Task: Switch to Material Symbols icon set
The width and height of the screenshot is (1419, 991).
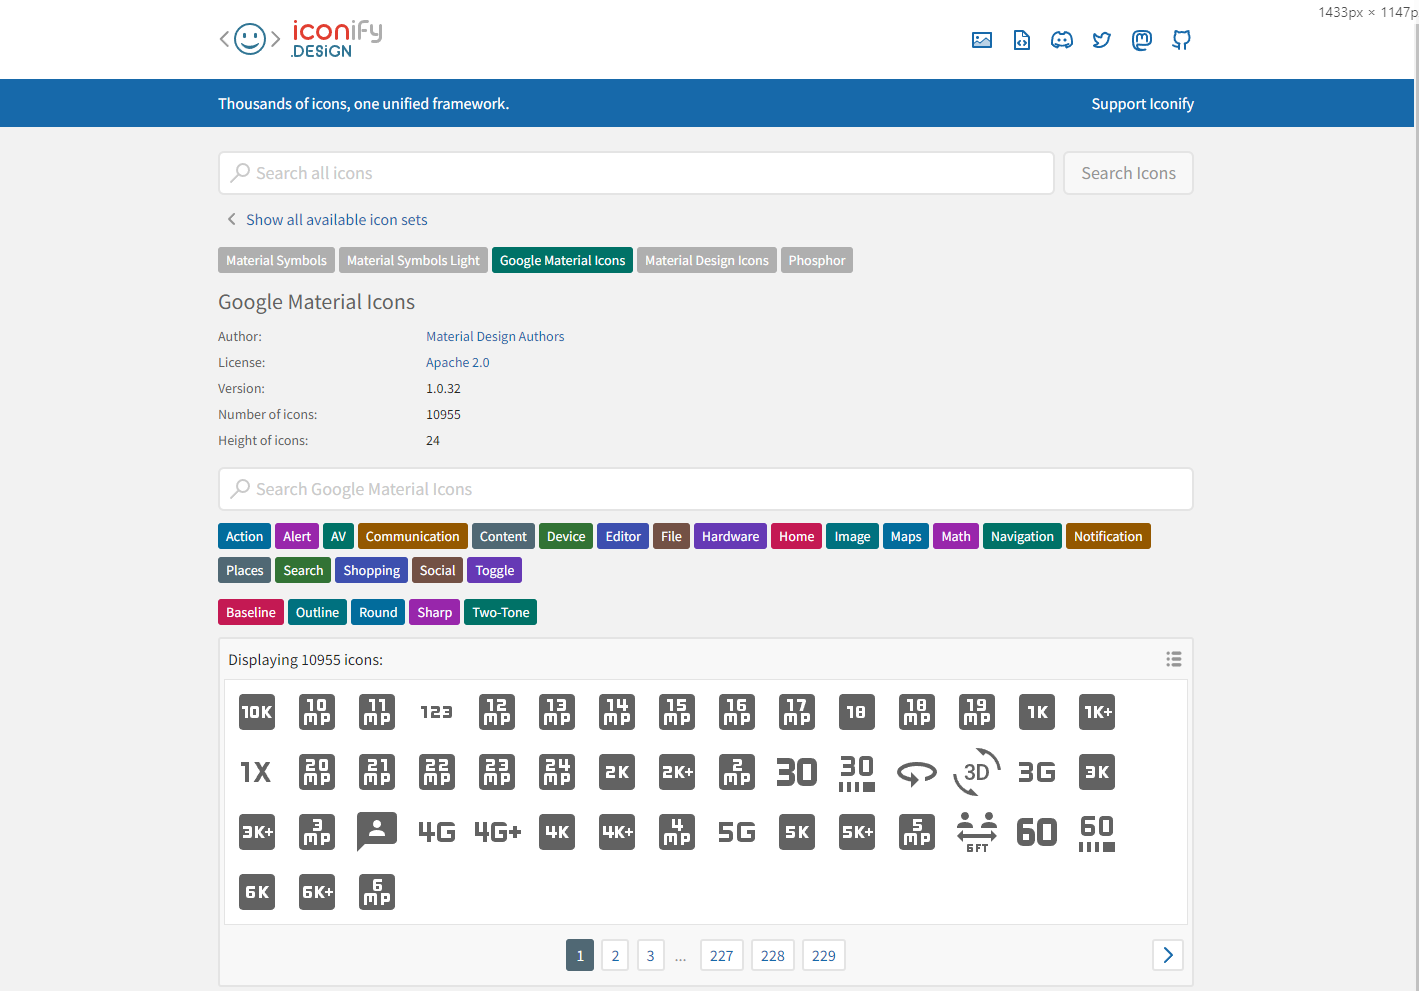Action: tap(276, 260)
